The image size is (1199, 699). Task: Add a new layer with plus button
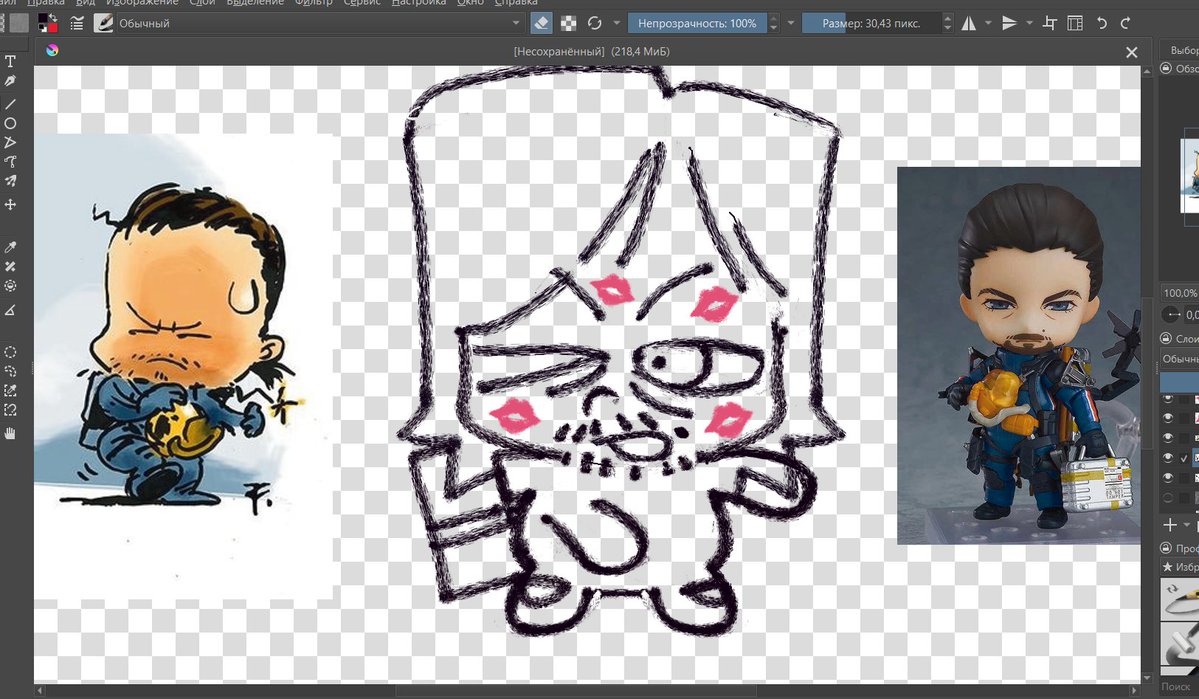1169,525
